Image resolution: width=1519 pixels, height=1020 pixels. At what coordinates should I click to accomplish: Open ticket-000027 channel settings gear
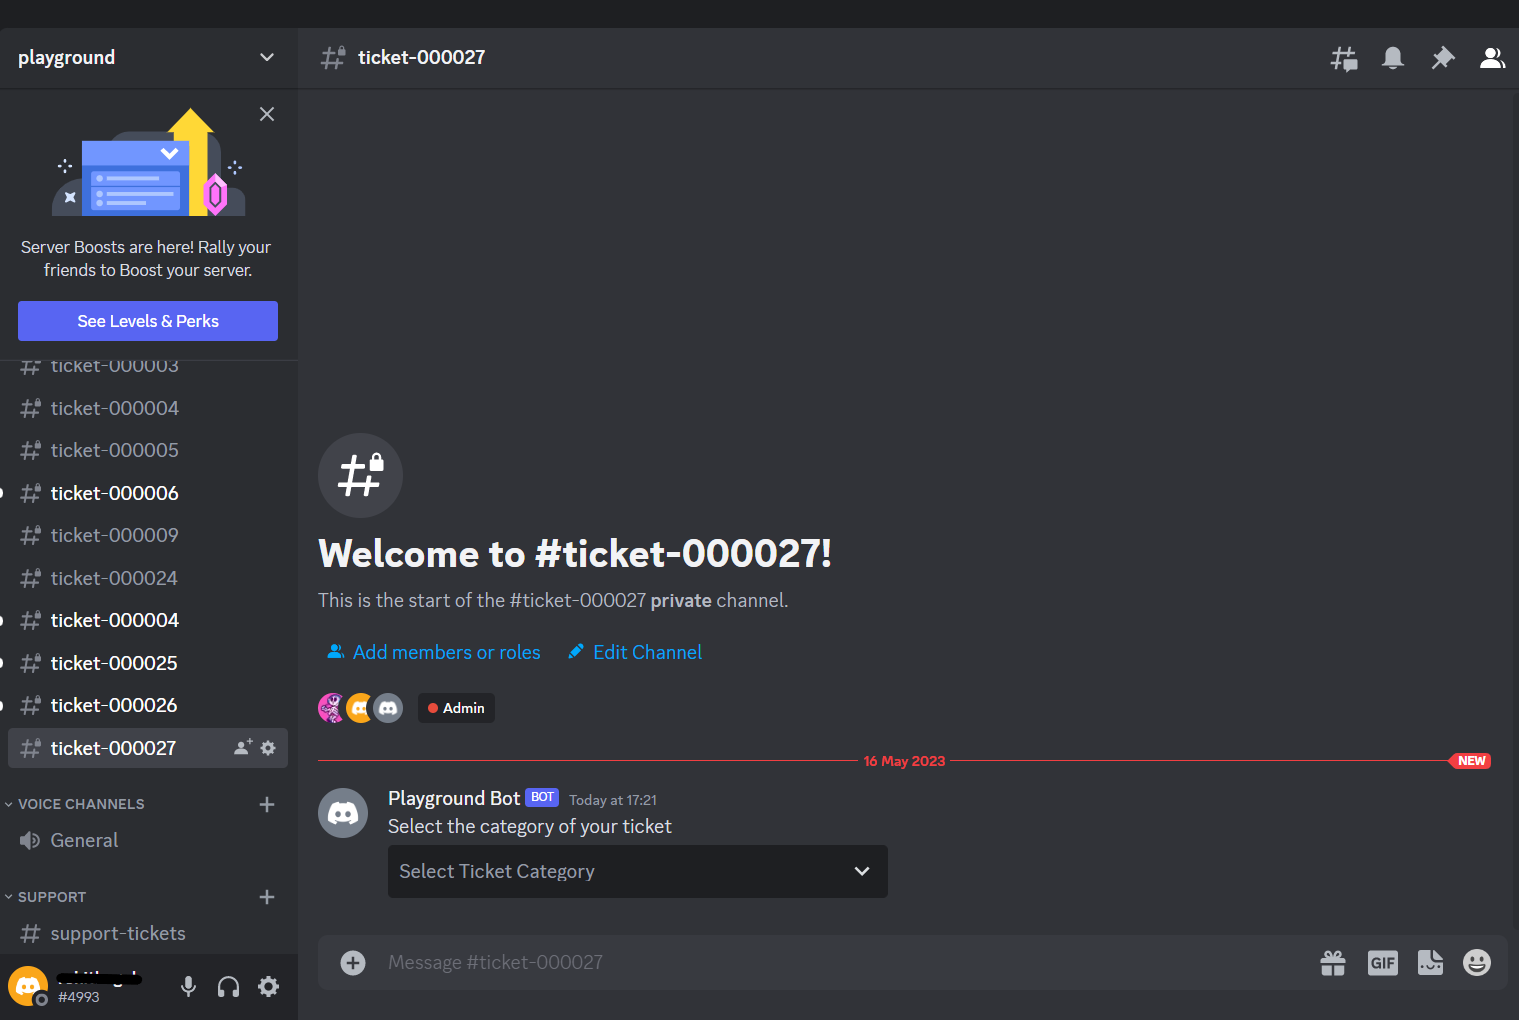[268, 748]
